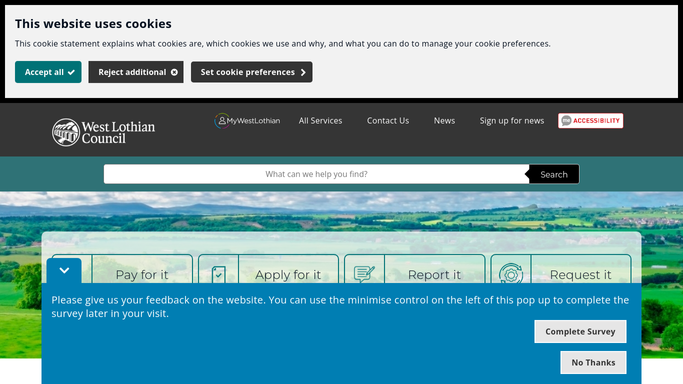Screen dimensions: 683x384
Task: Open the MyWestLothian account icon
Action: 222,121
